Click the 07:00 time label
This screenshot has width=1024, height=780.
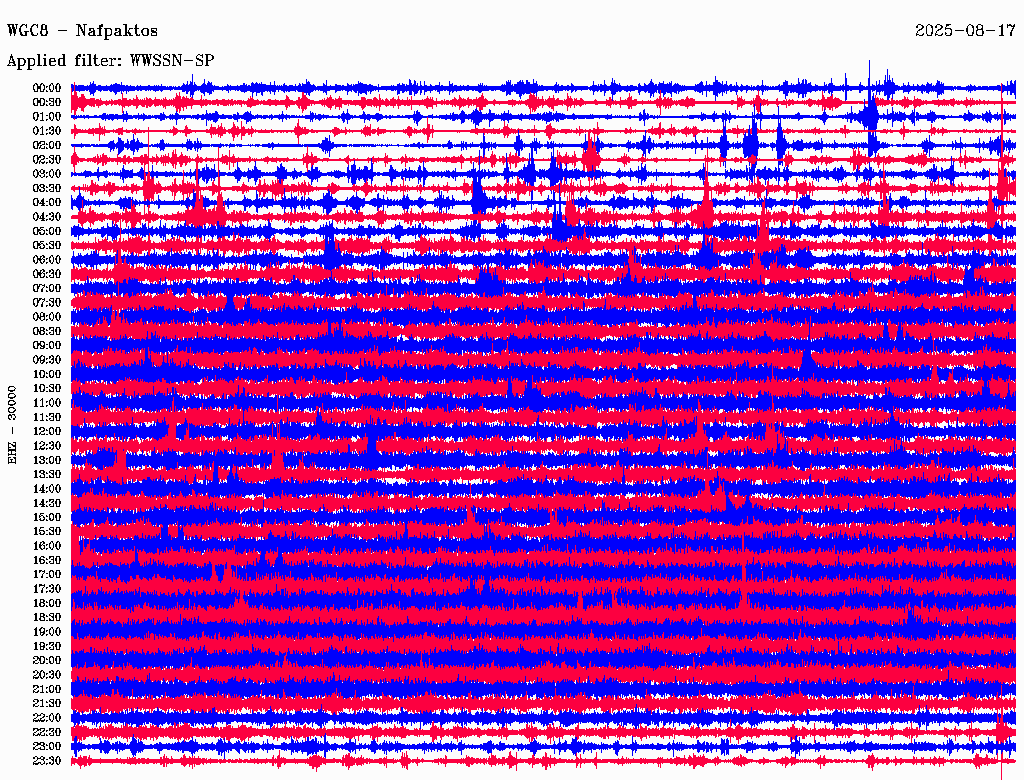(47, 288)
